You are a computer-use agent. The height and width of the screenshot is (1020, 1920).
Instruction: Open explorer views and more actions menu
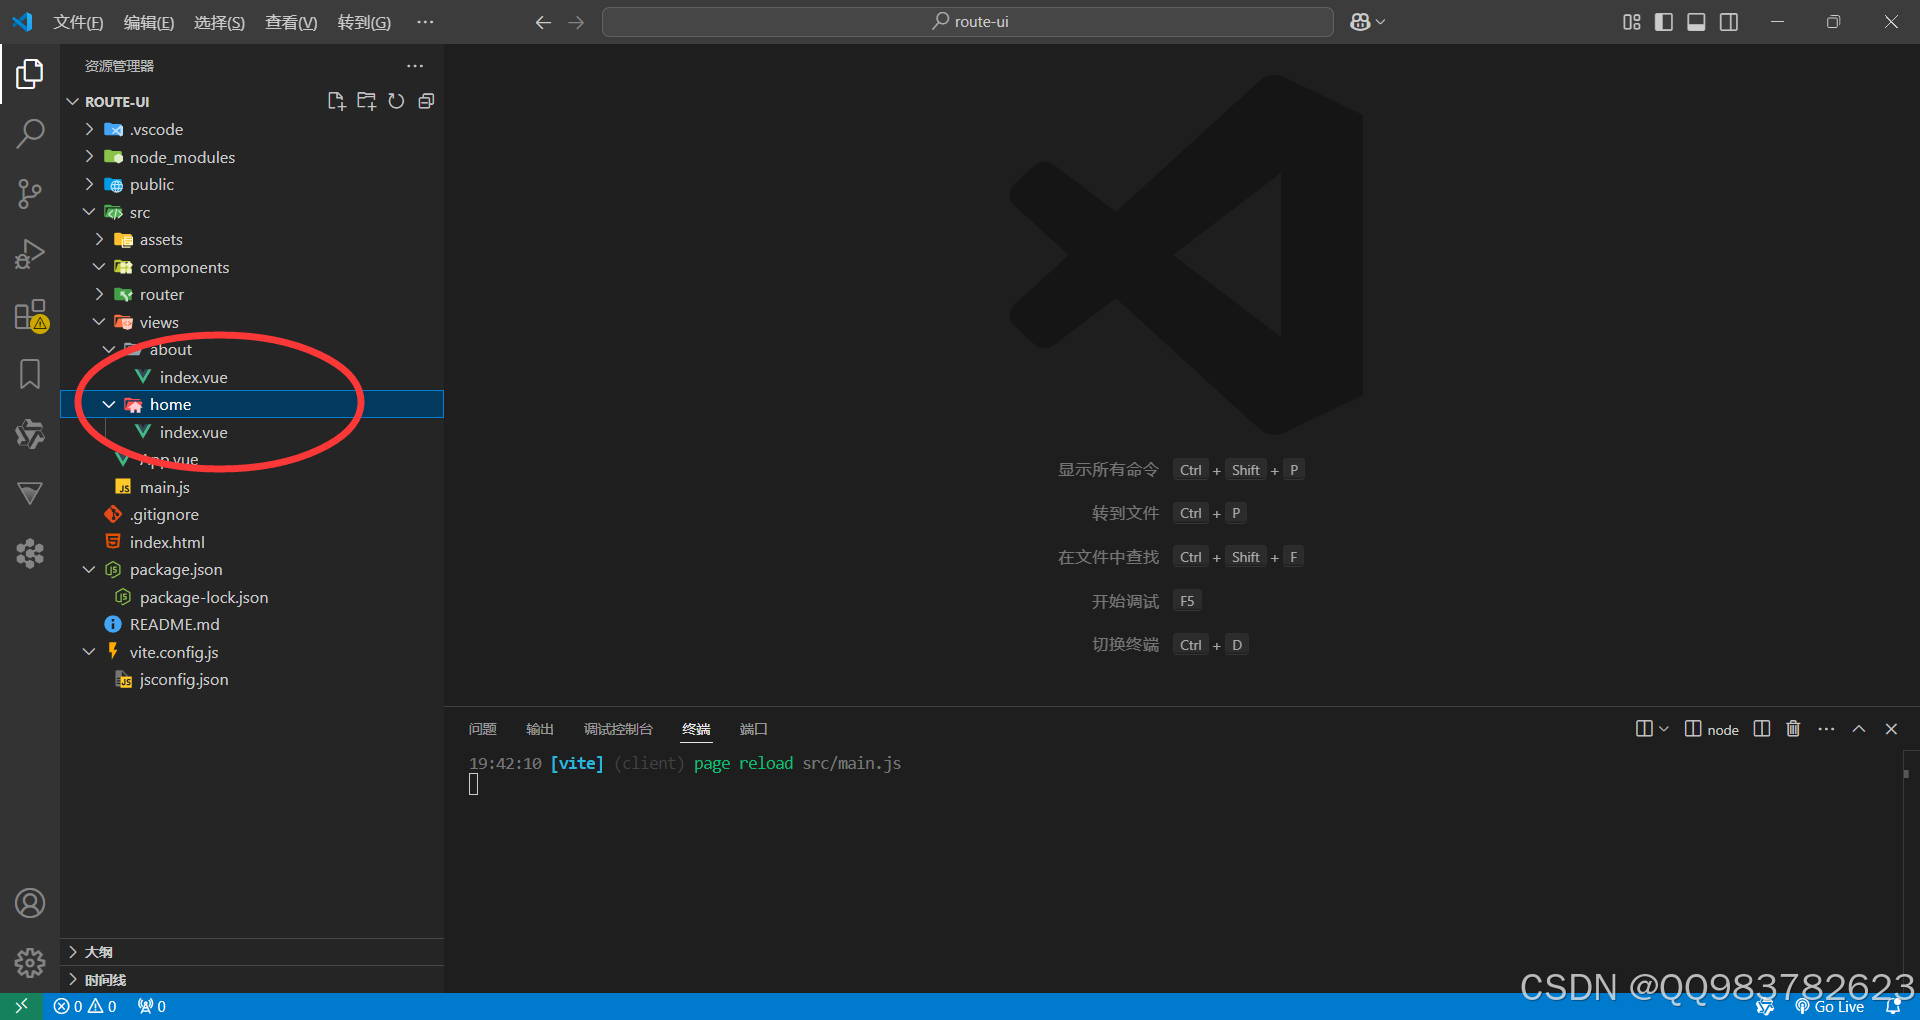tap(415, 66)
